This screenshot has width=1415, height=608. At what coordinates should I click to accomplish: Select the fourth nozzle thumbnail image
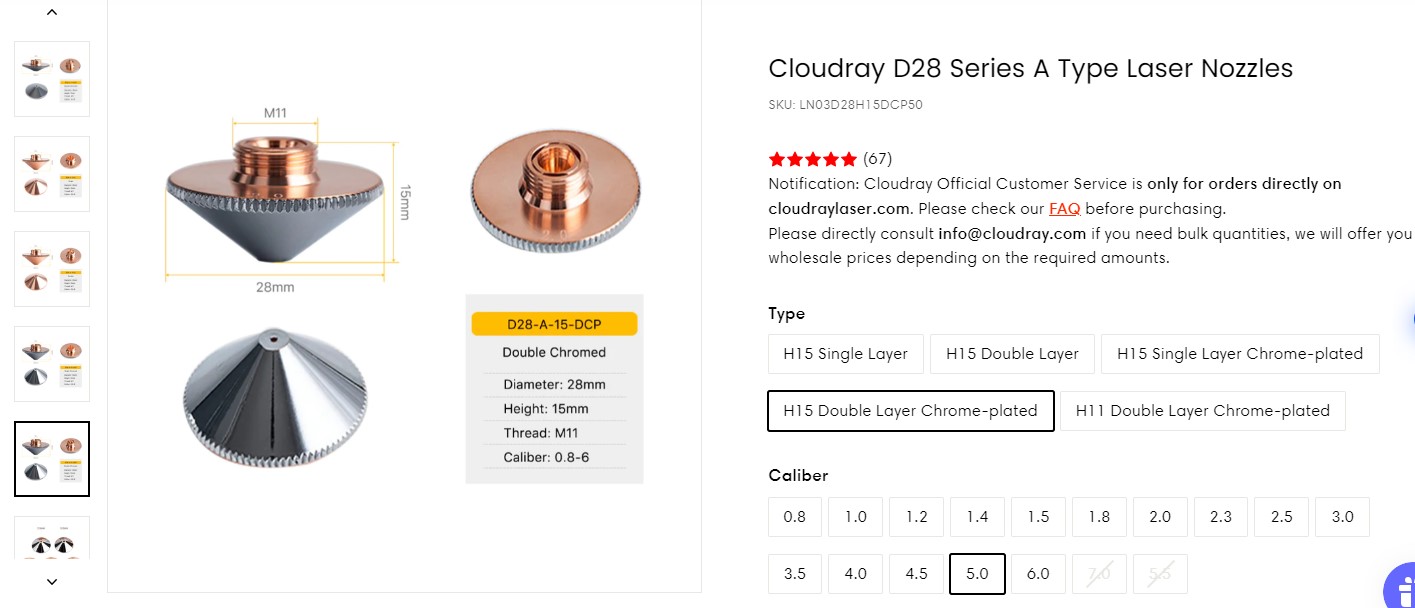point(52,364)
